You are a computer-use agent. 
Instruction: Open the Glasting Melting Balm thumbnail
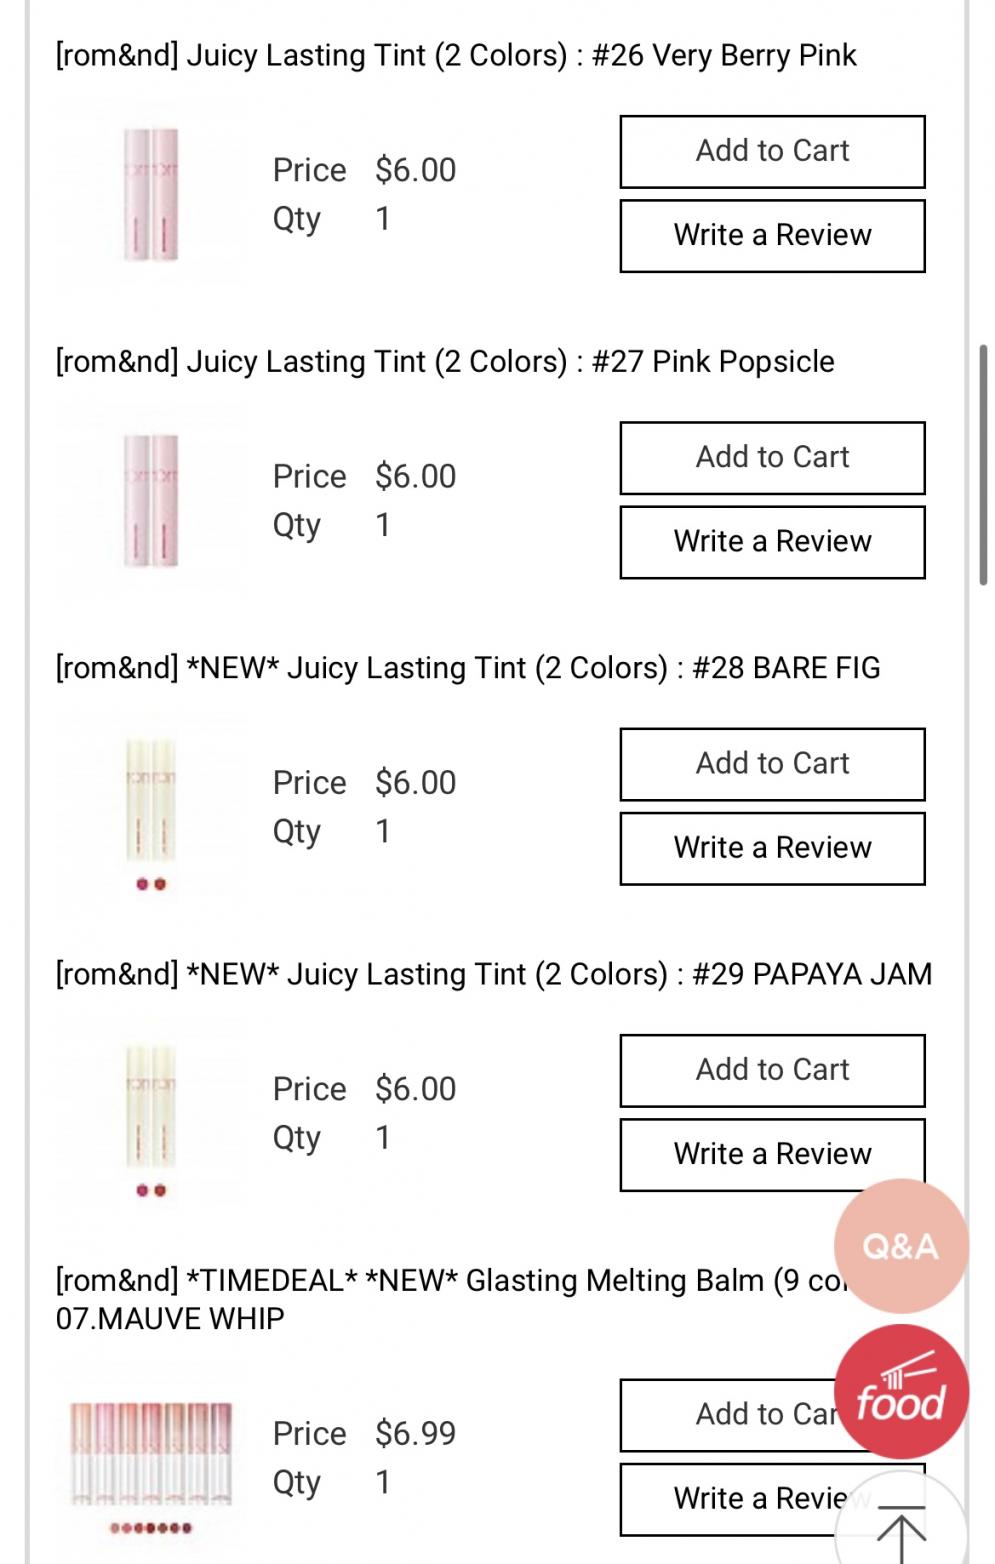point(151,1460)
